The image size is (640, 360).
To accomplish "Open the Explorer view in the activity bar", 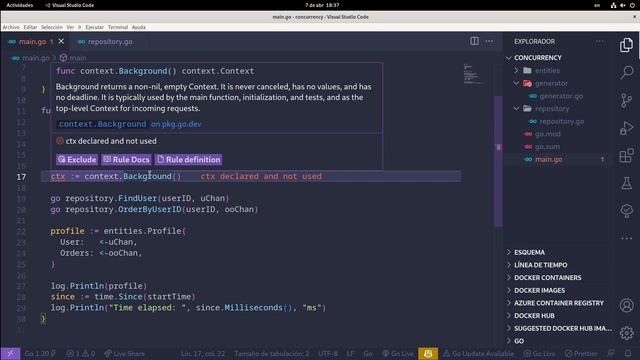I will click(x=627, y=45).
